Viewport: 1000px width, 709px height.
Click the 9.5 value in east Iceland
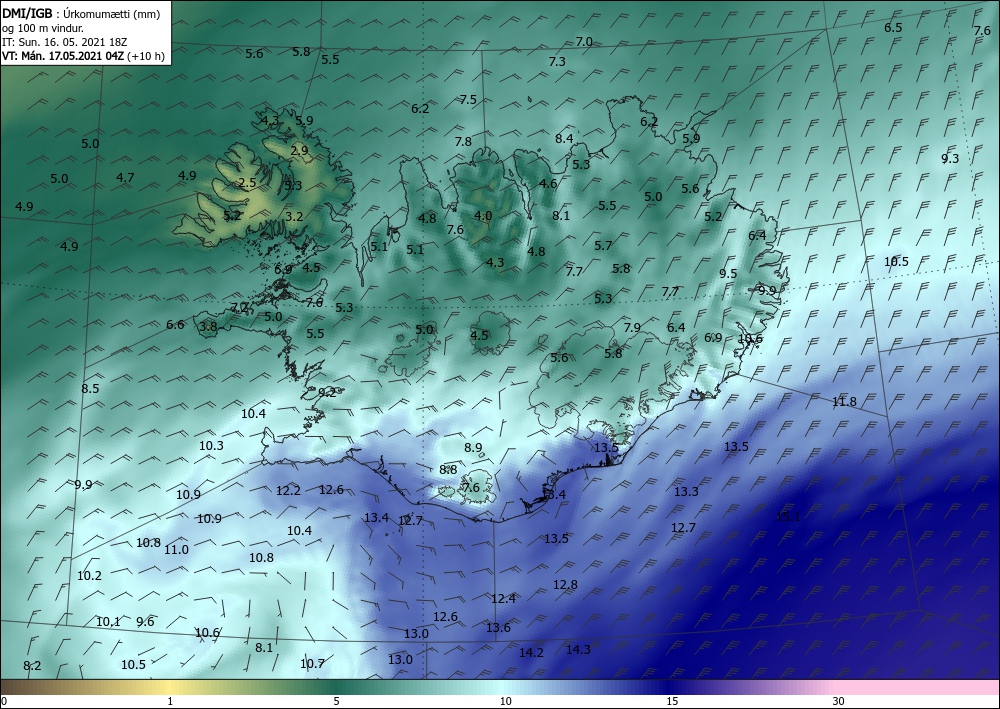[728, 274]
